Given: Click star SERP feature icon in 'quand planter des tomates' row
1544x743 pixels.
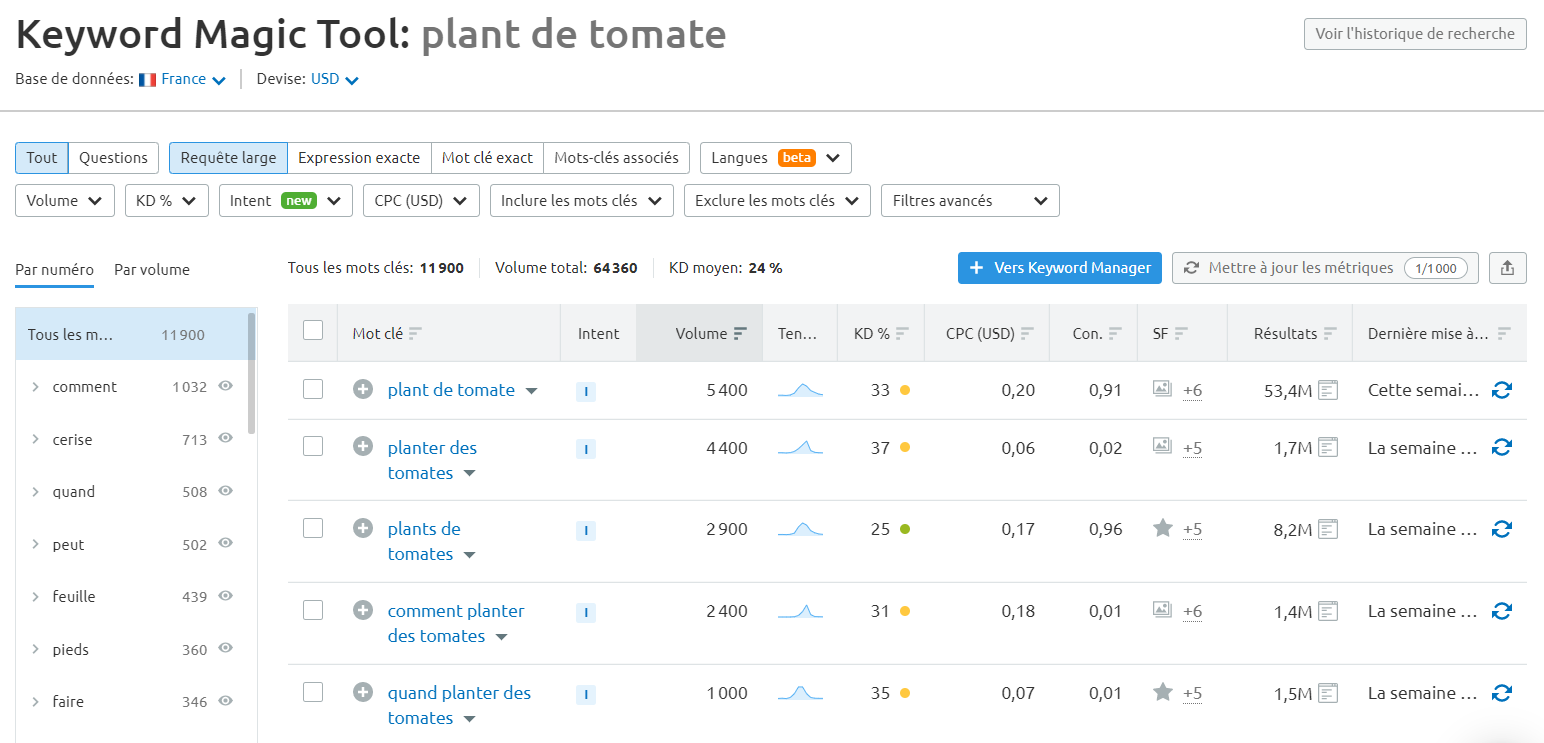Looking at the screenshot, I should click(x=1162, y=692).
